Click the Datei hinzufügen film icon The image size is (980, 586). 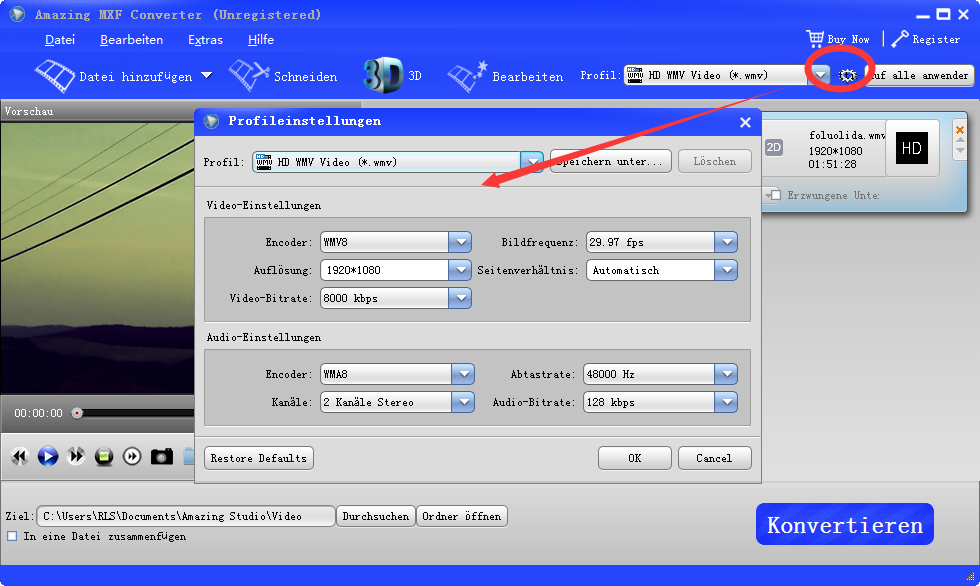click(x=55, y=76)
